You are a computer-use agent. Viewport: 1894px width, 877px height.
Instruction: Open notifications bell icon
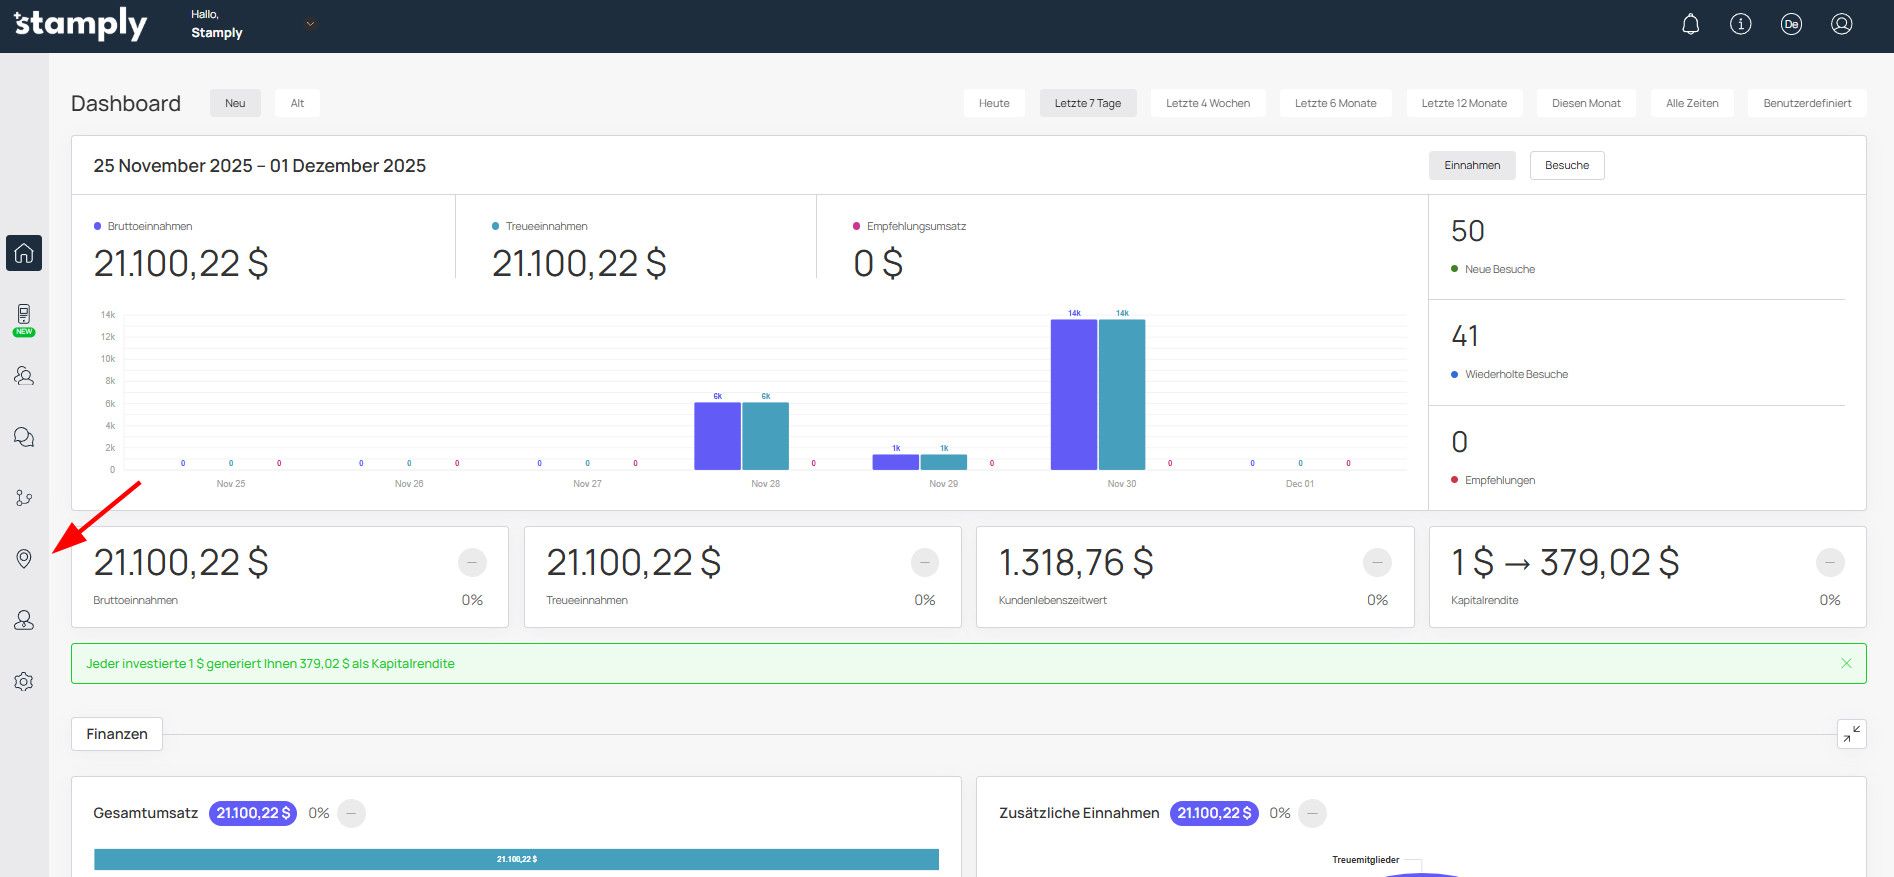click(1690, 24)
